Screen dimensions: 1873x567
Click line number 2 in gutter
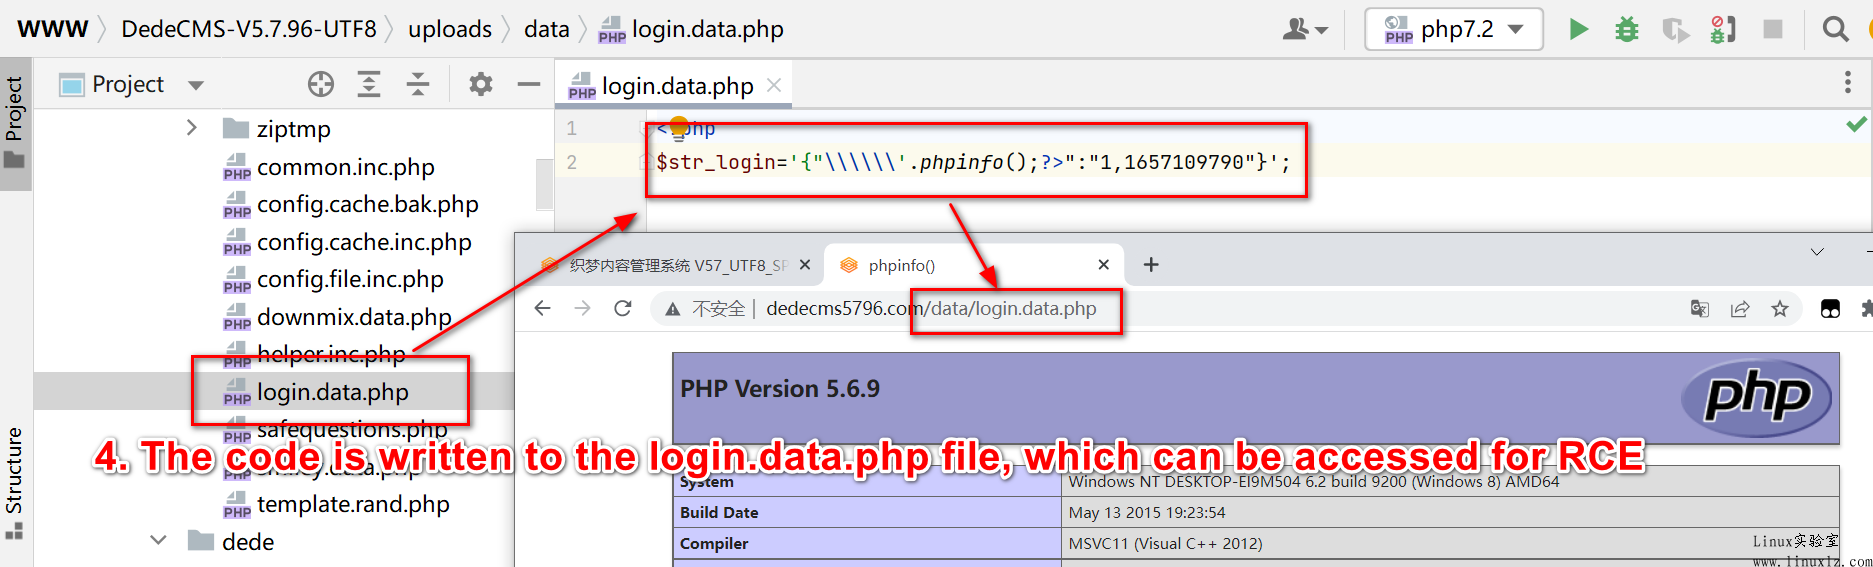(x=572, y=162)
